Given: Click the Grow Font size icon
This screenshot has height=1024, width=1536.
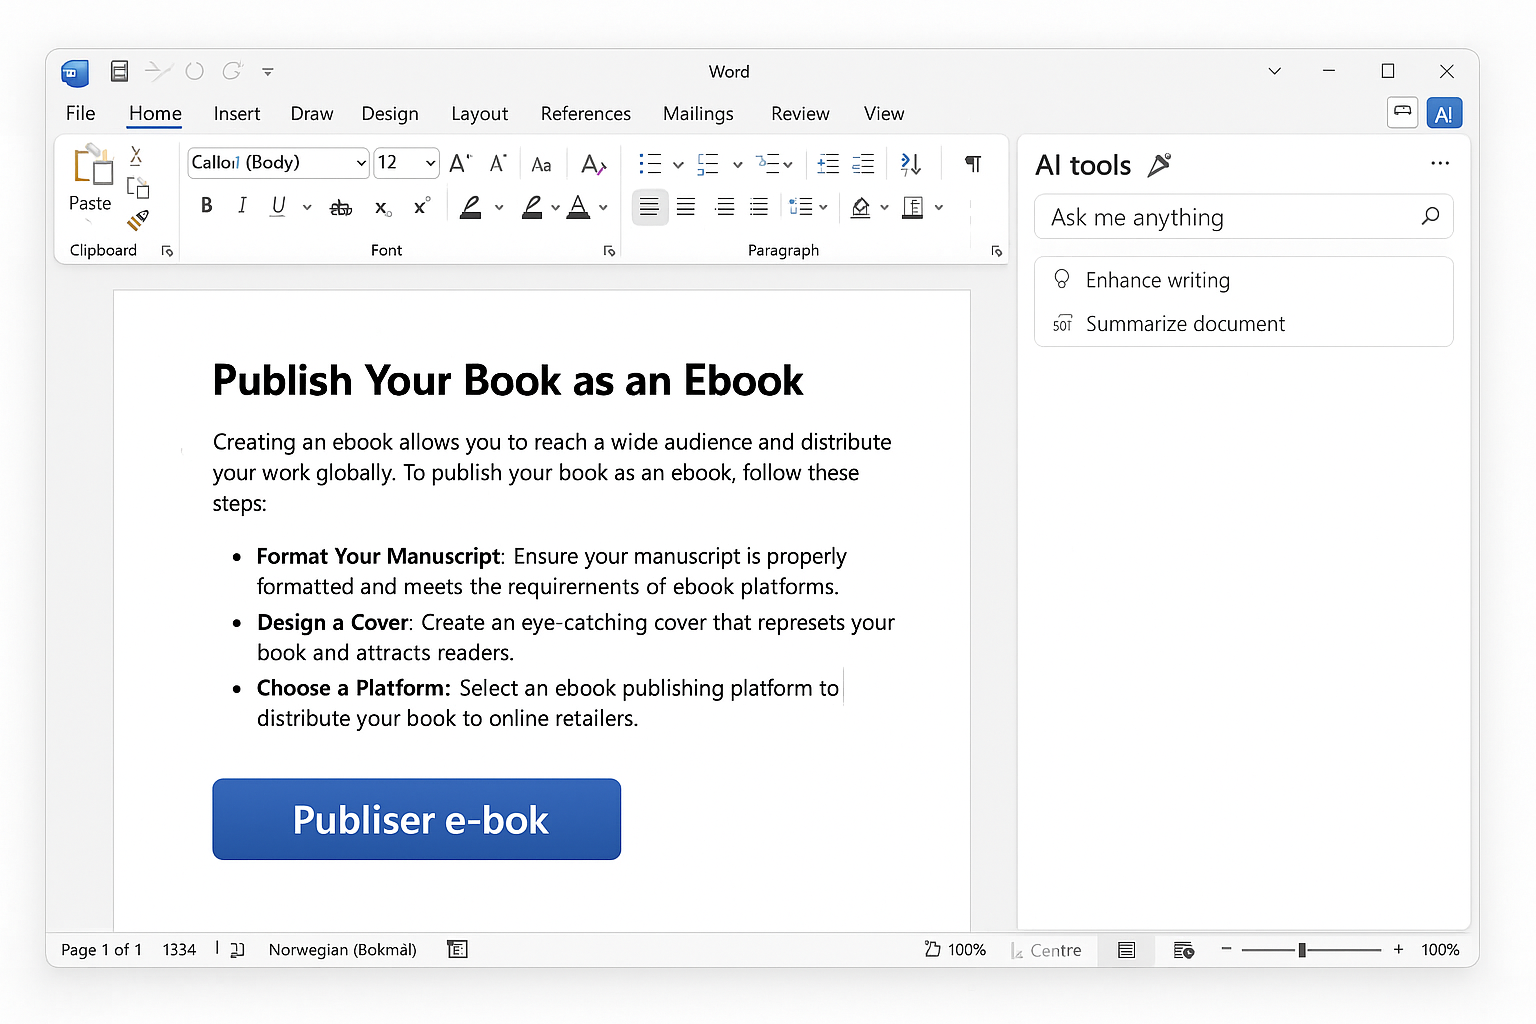Looking at the screenshot, I should (460, 163).
